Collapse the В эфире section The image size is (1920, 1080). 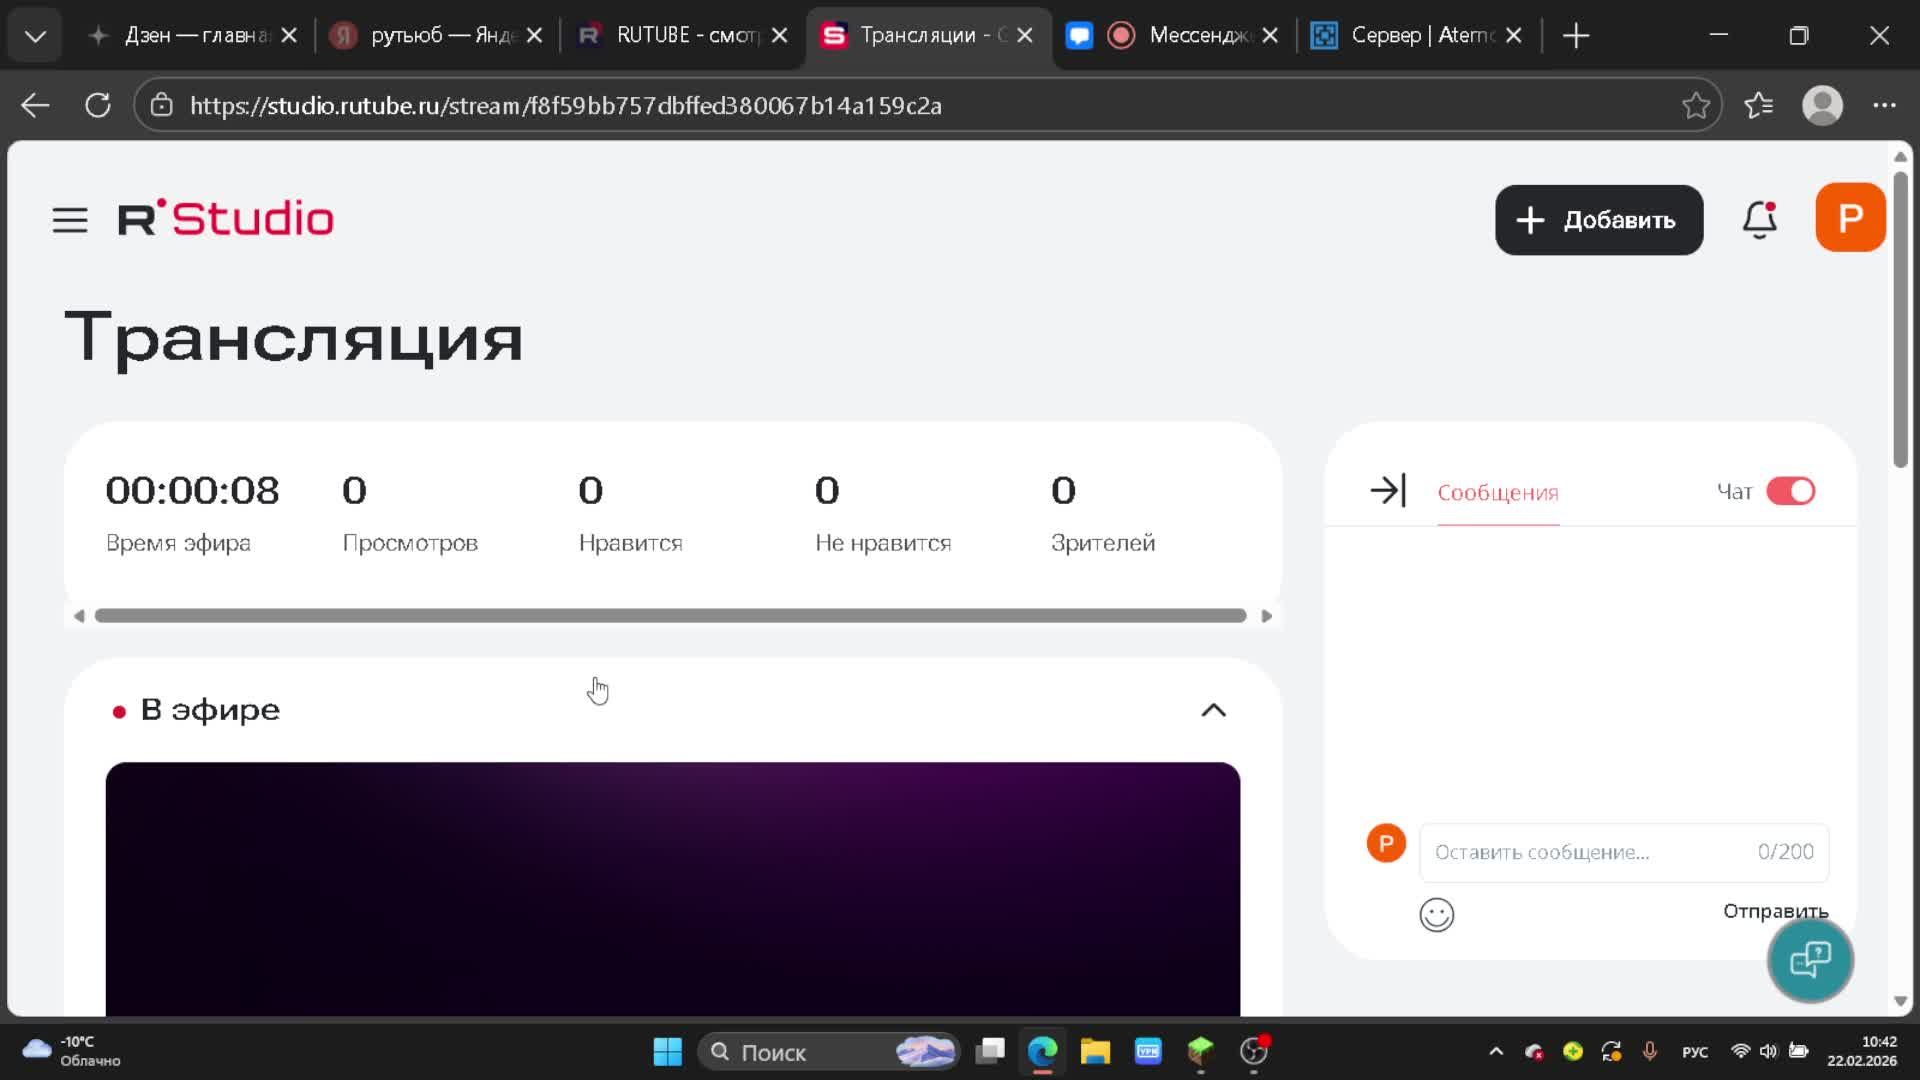point(1213,710)
